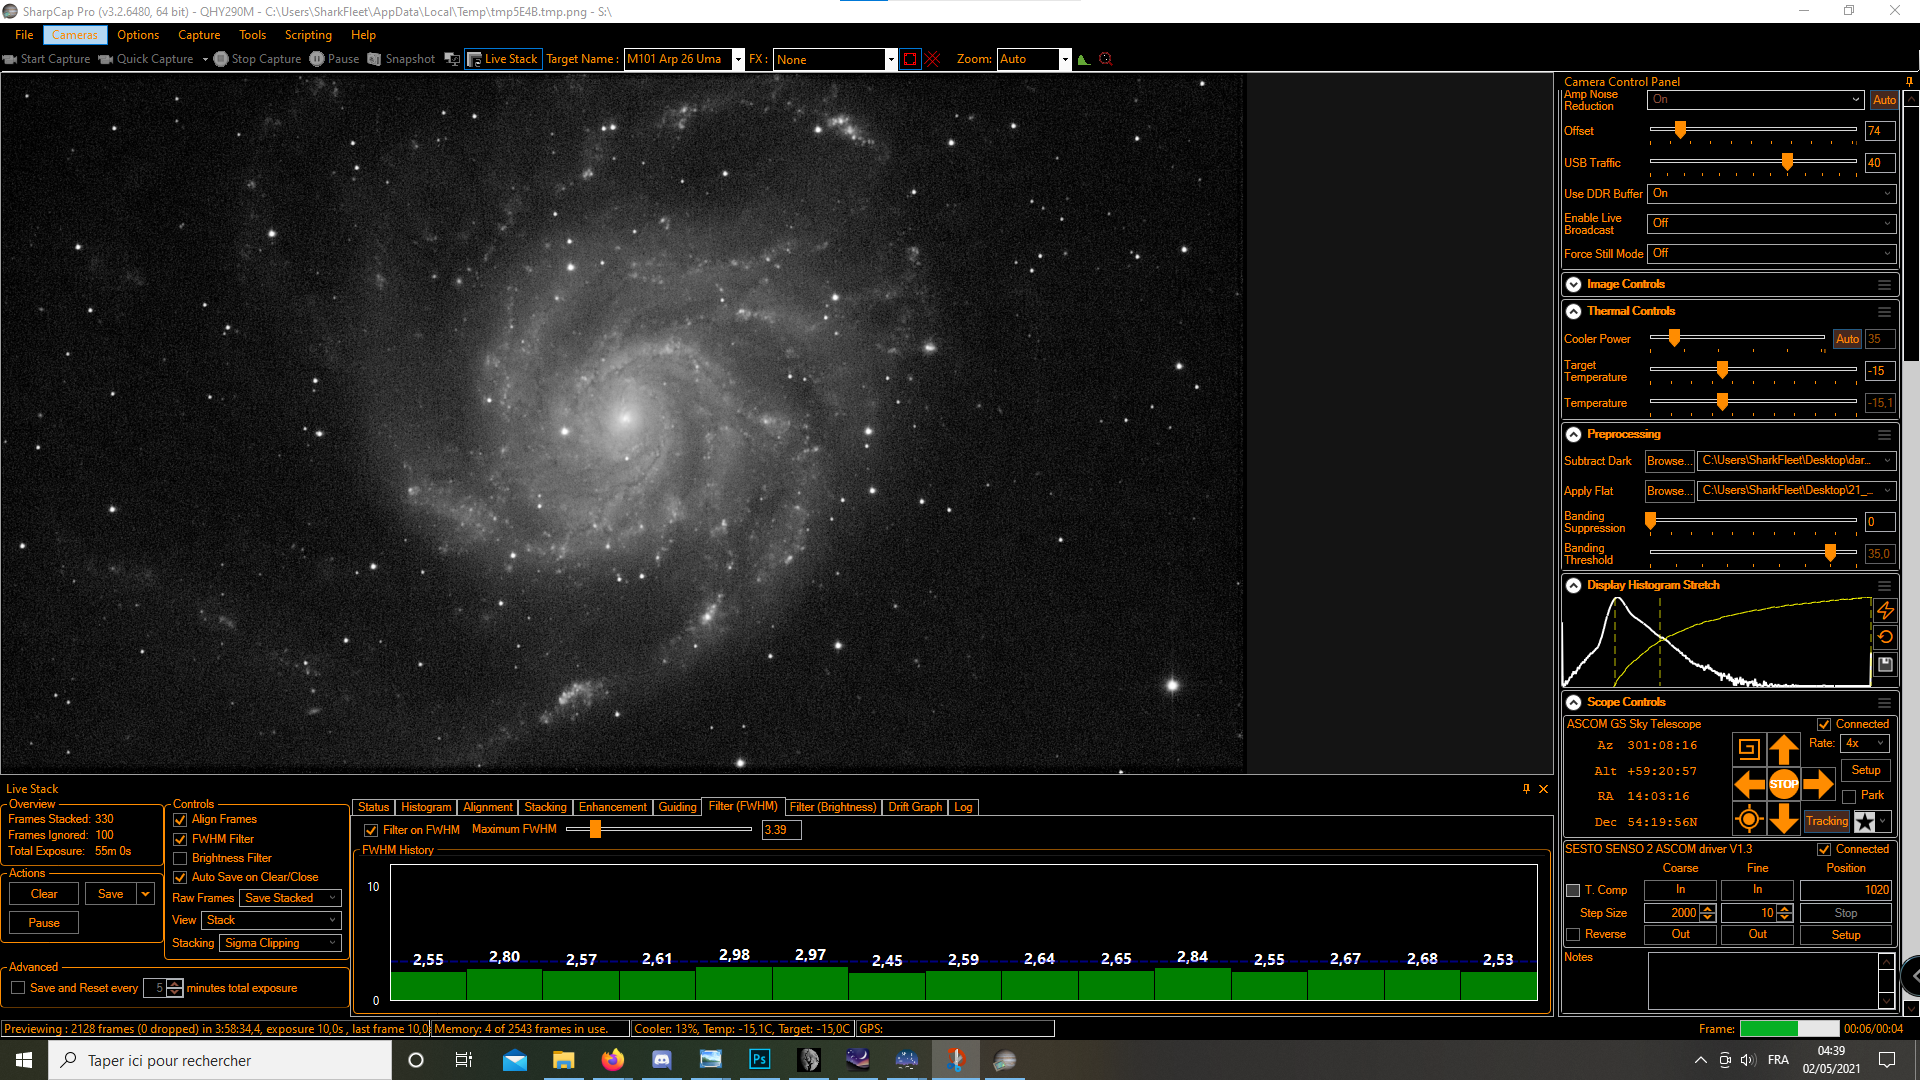Screen dimensions: 1920x1080
Task: Click the red selection area toolbar icon
Action: (x=910, y=59)
